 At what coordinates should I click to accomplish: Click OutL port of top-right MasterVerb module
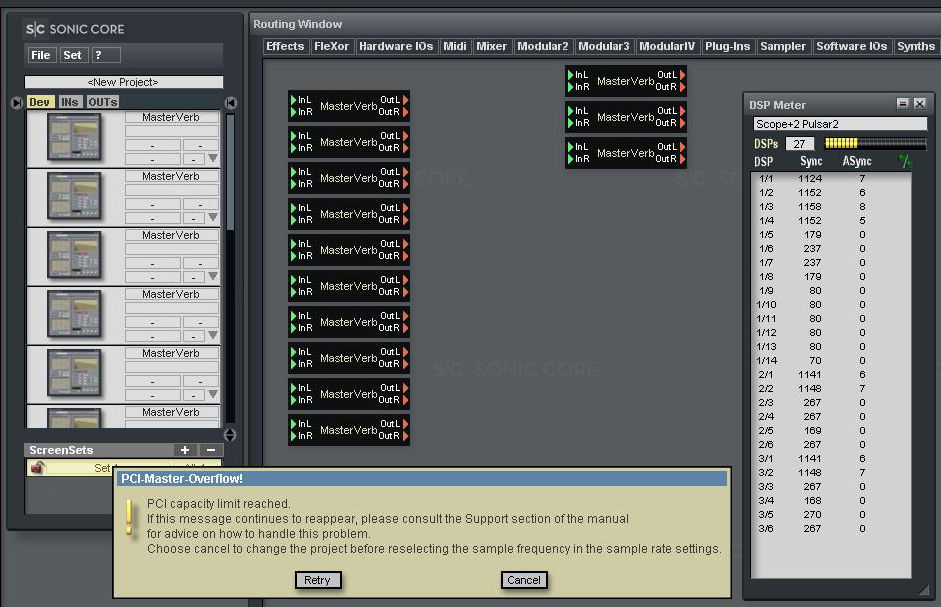pos(672,74)
